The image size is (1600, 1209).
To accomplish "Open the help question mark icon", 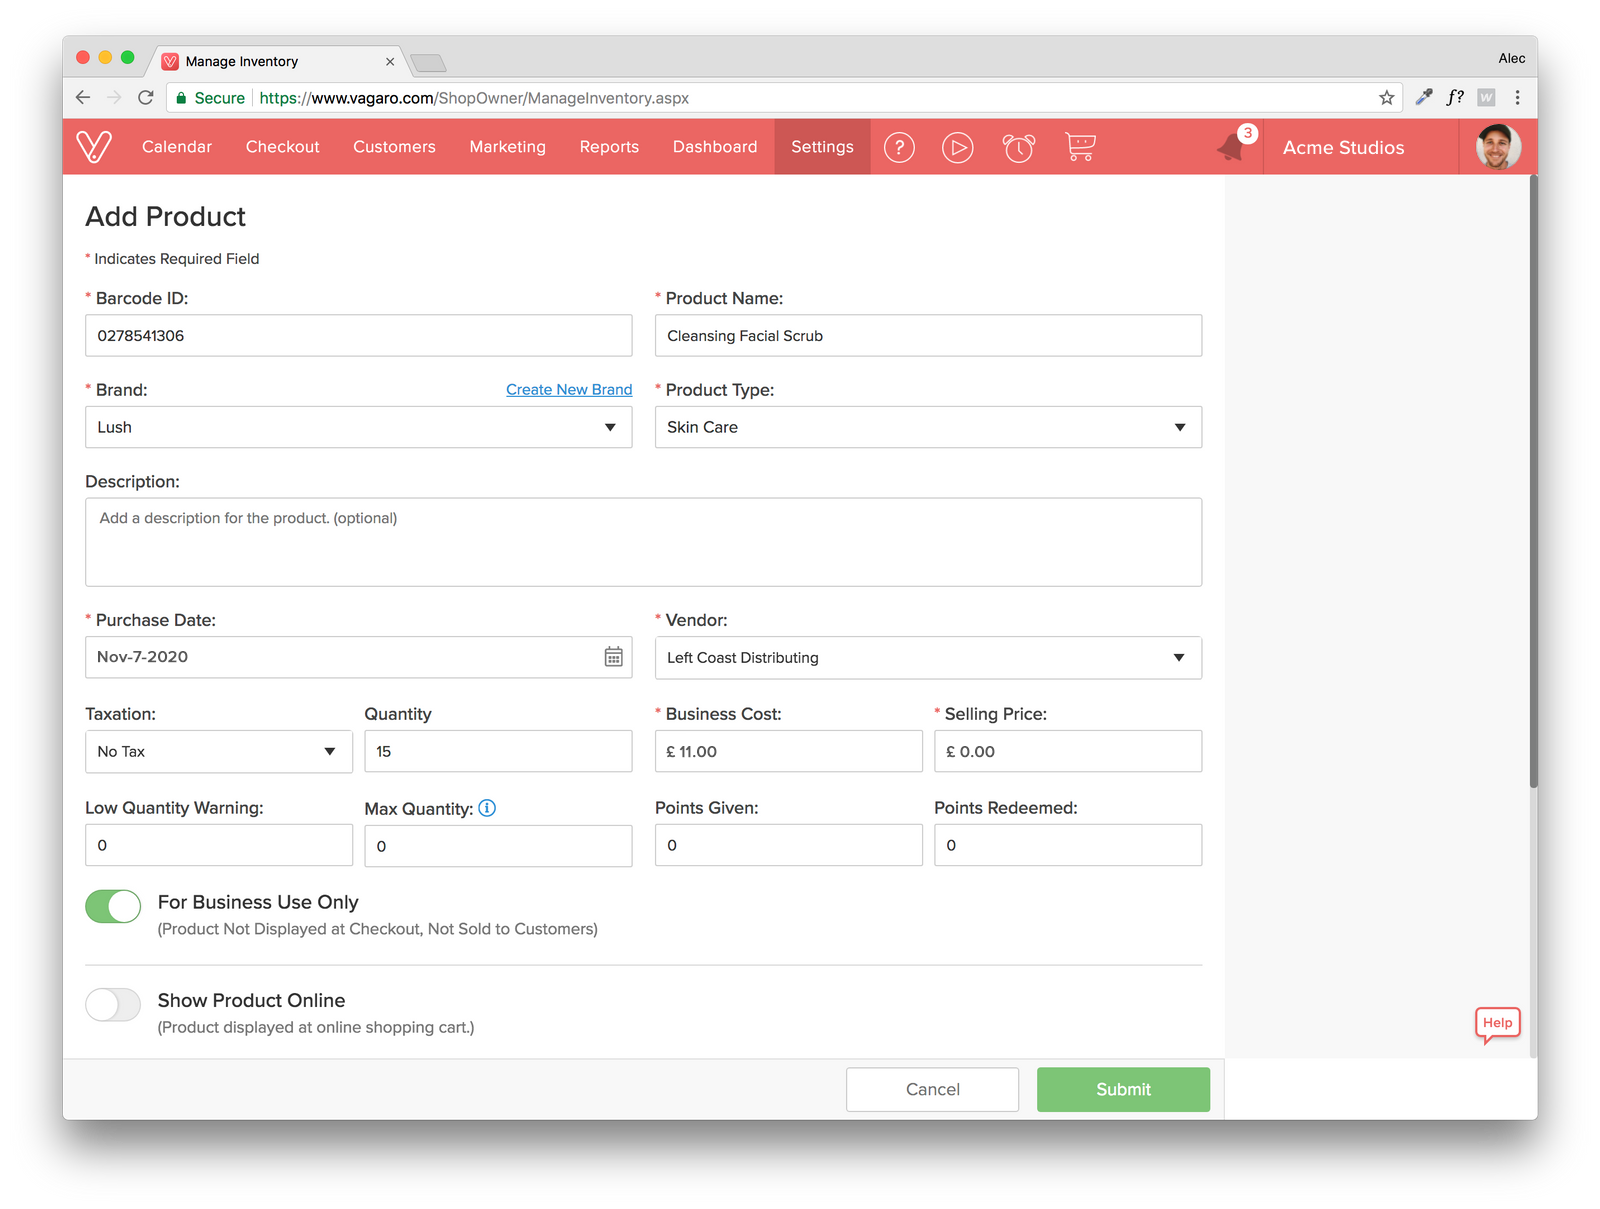I will point(899,148).
